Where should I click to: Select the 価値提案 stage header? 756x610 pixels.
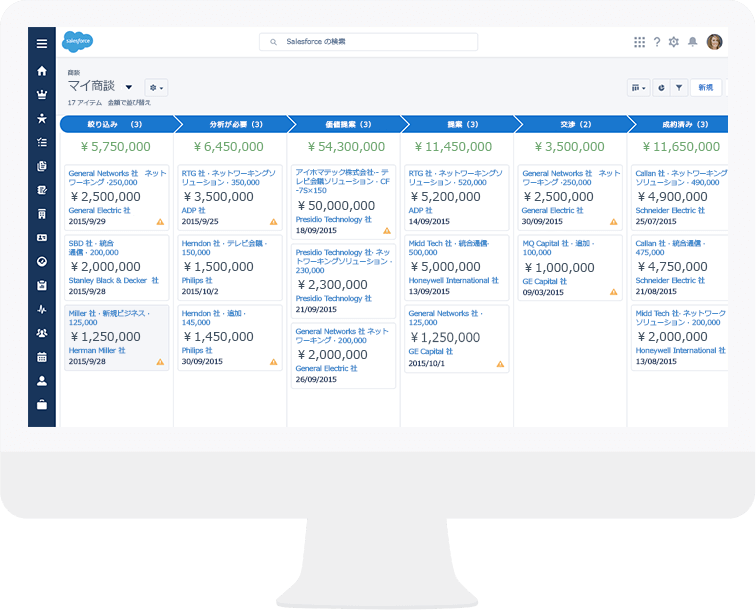click(x=343, y=125)
